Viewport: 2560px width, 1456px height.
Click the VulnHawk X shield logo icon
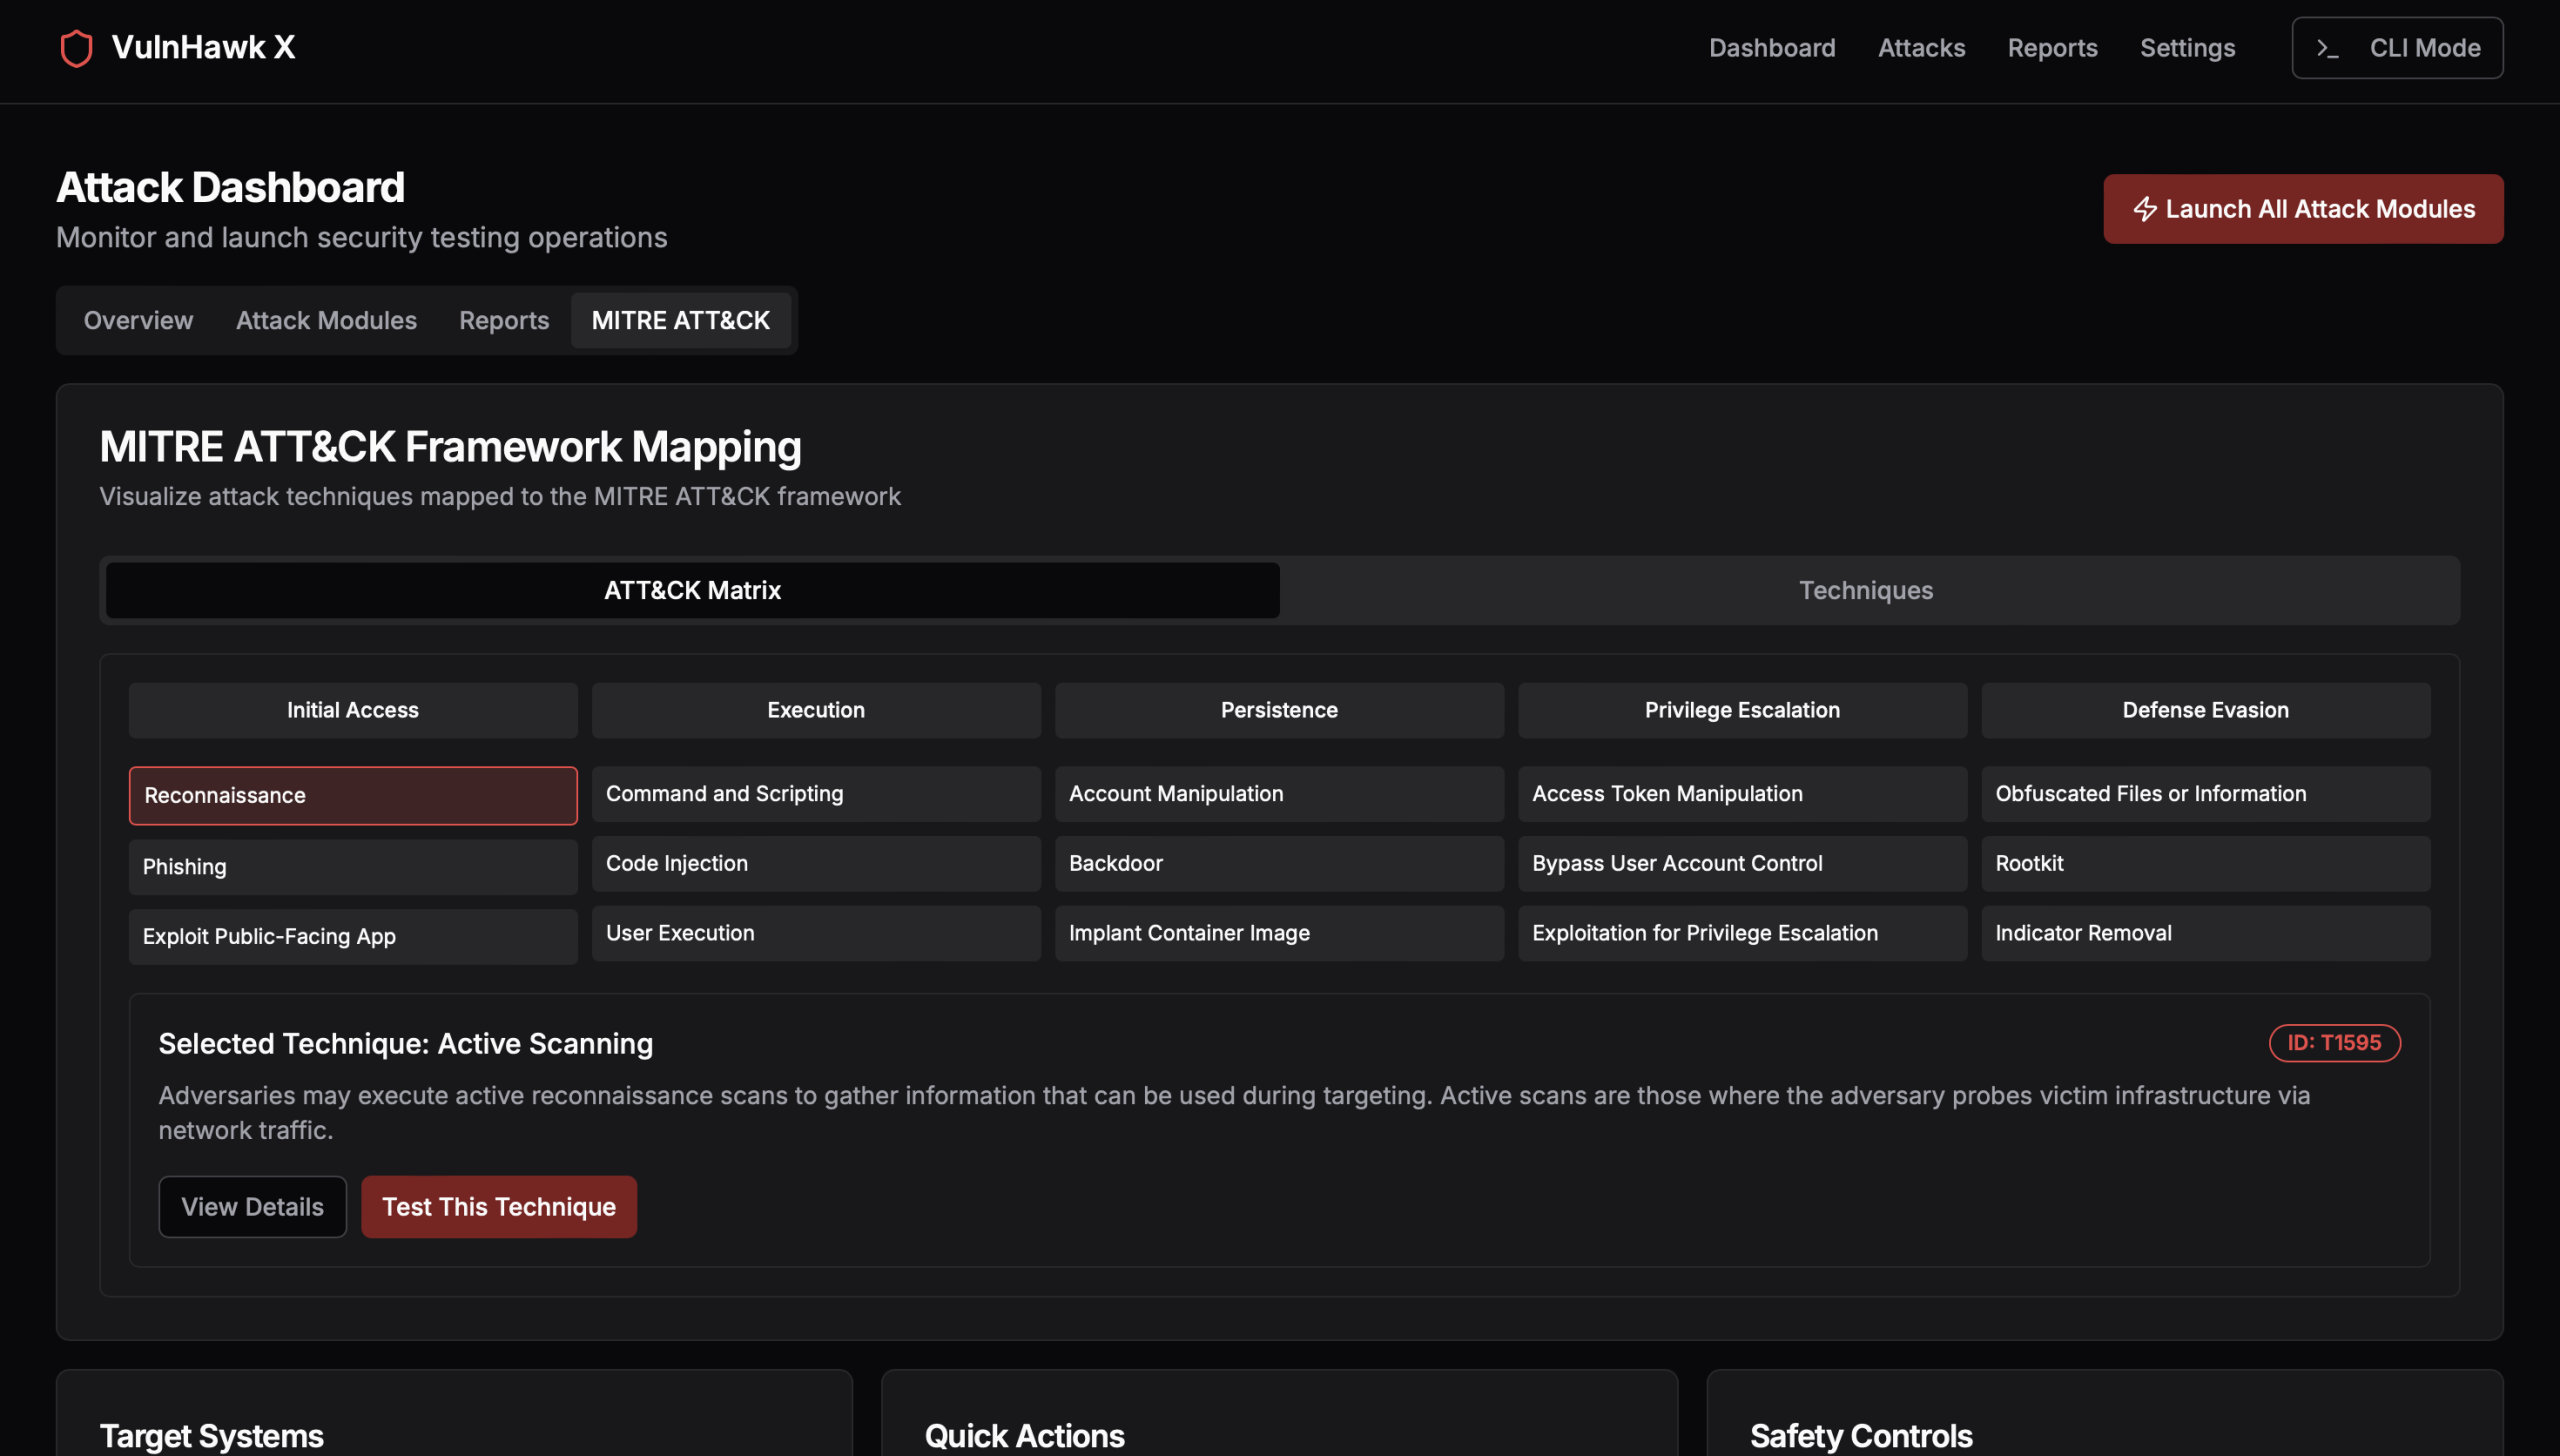76,48
